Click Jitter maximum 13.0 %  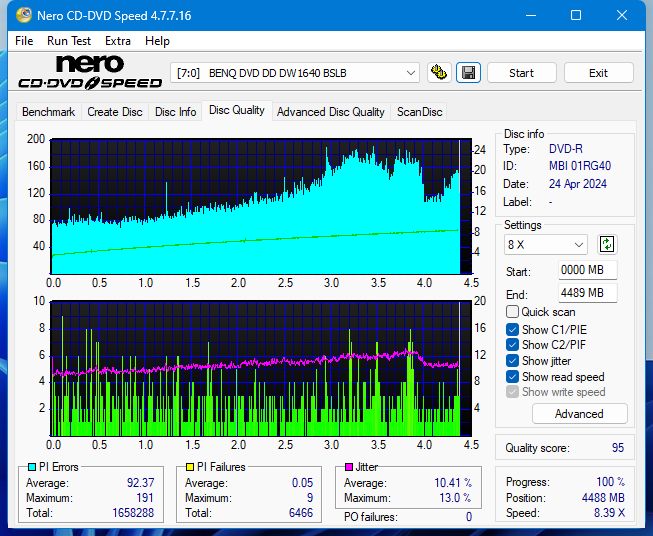pos(456,498)
